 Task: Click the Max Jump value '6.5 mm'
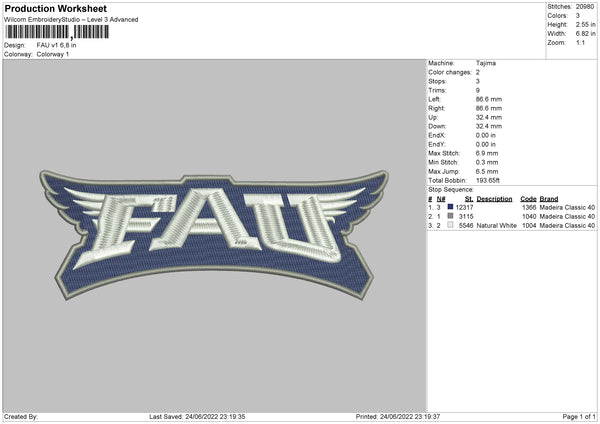[487, 171]
